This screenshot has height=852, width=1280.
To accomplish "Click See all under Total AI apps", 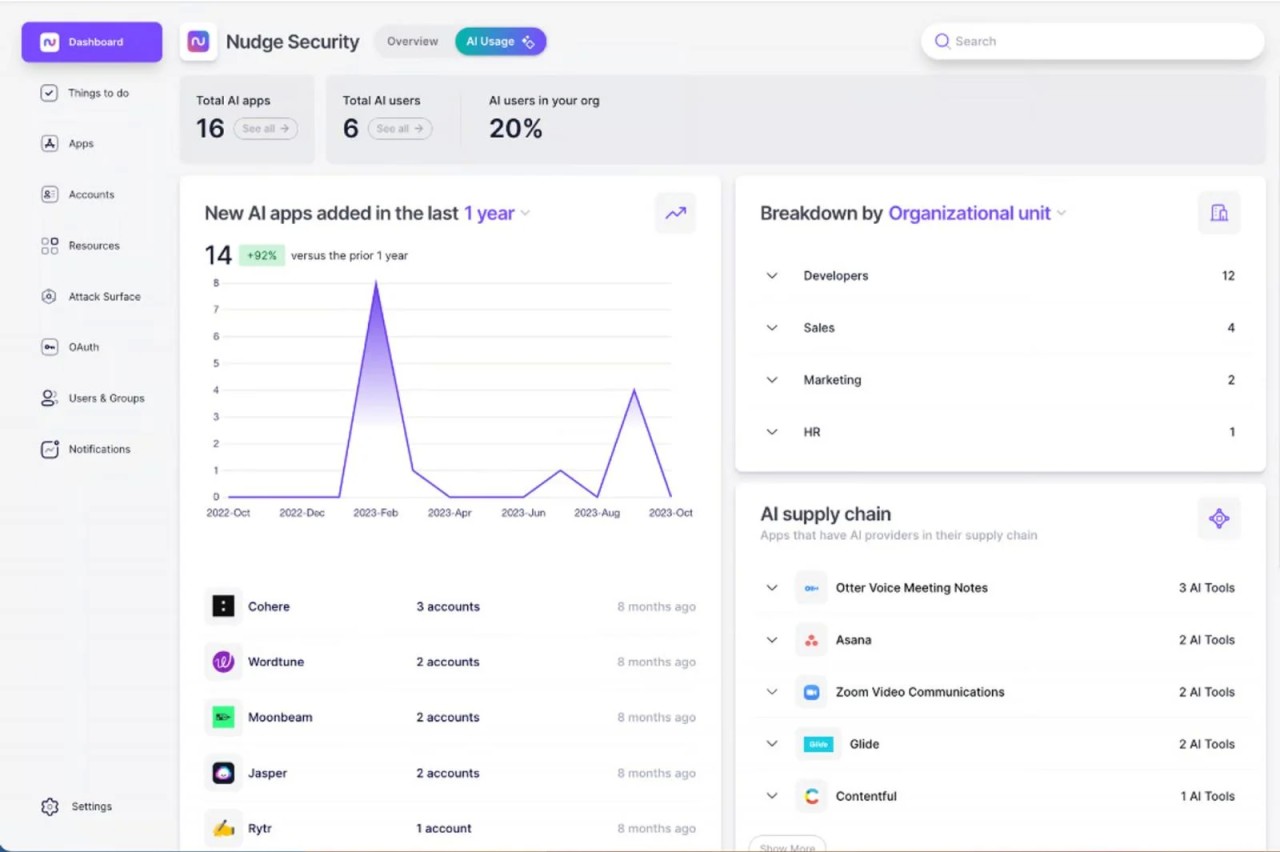I will (265, 128).
